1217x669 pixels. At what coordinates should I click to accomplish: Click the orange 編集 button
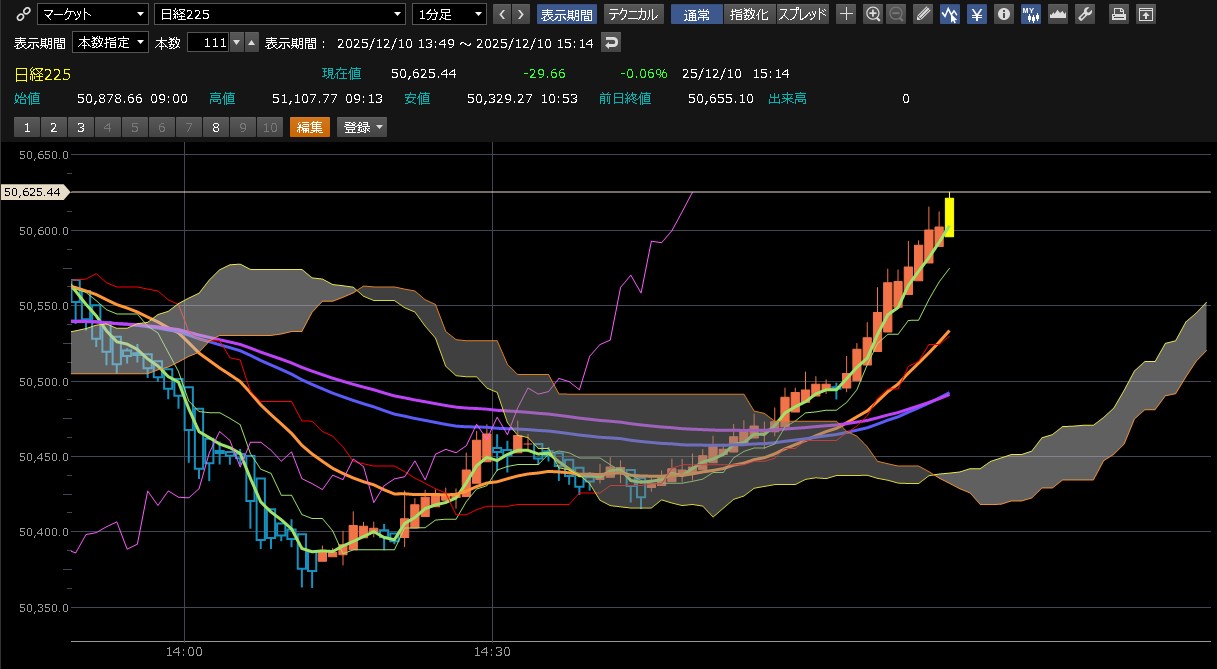click(x=309, y=127)
